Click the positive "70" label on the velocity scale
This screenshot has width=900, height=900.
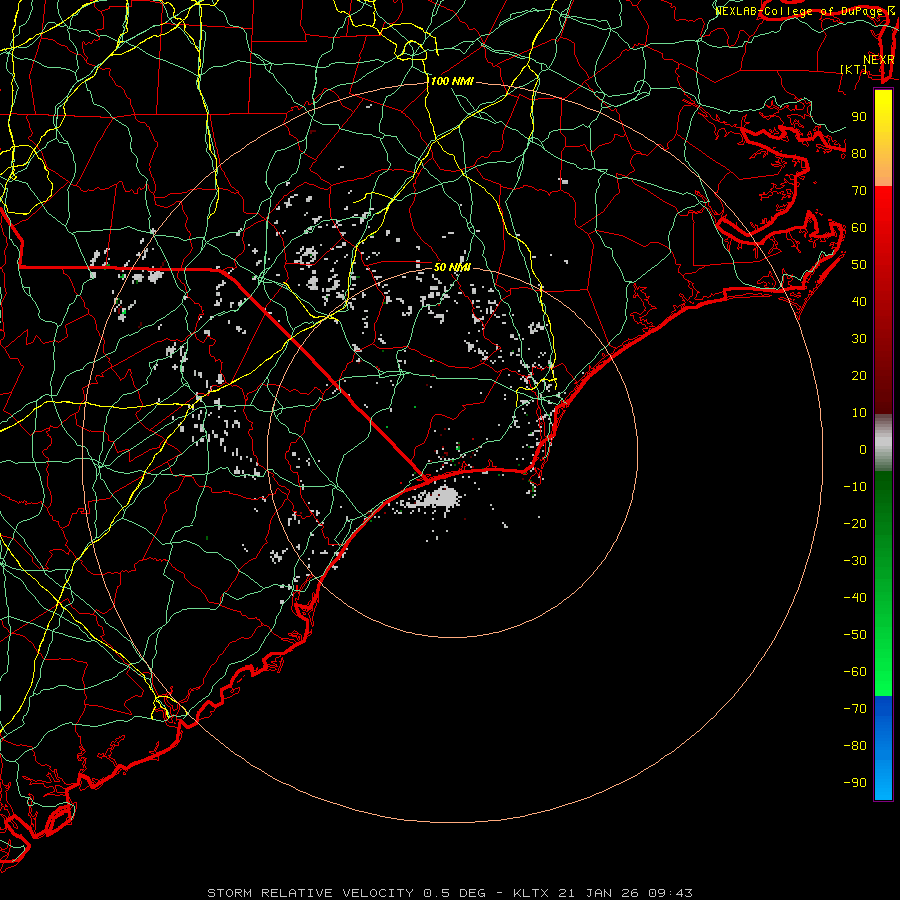859,191
